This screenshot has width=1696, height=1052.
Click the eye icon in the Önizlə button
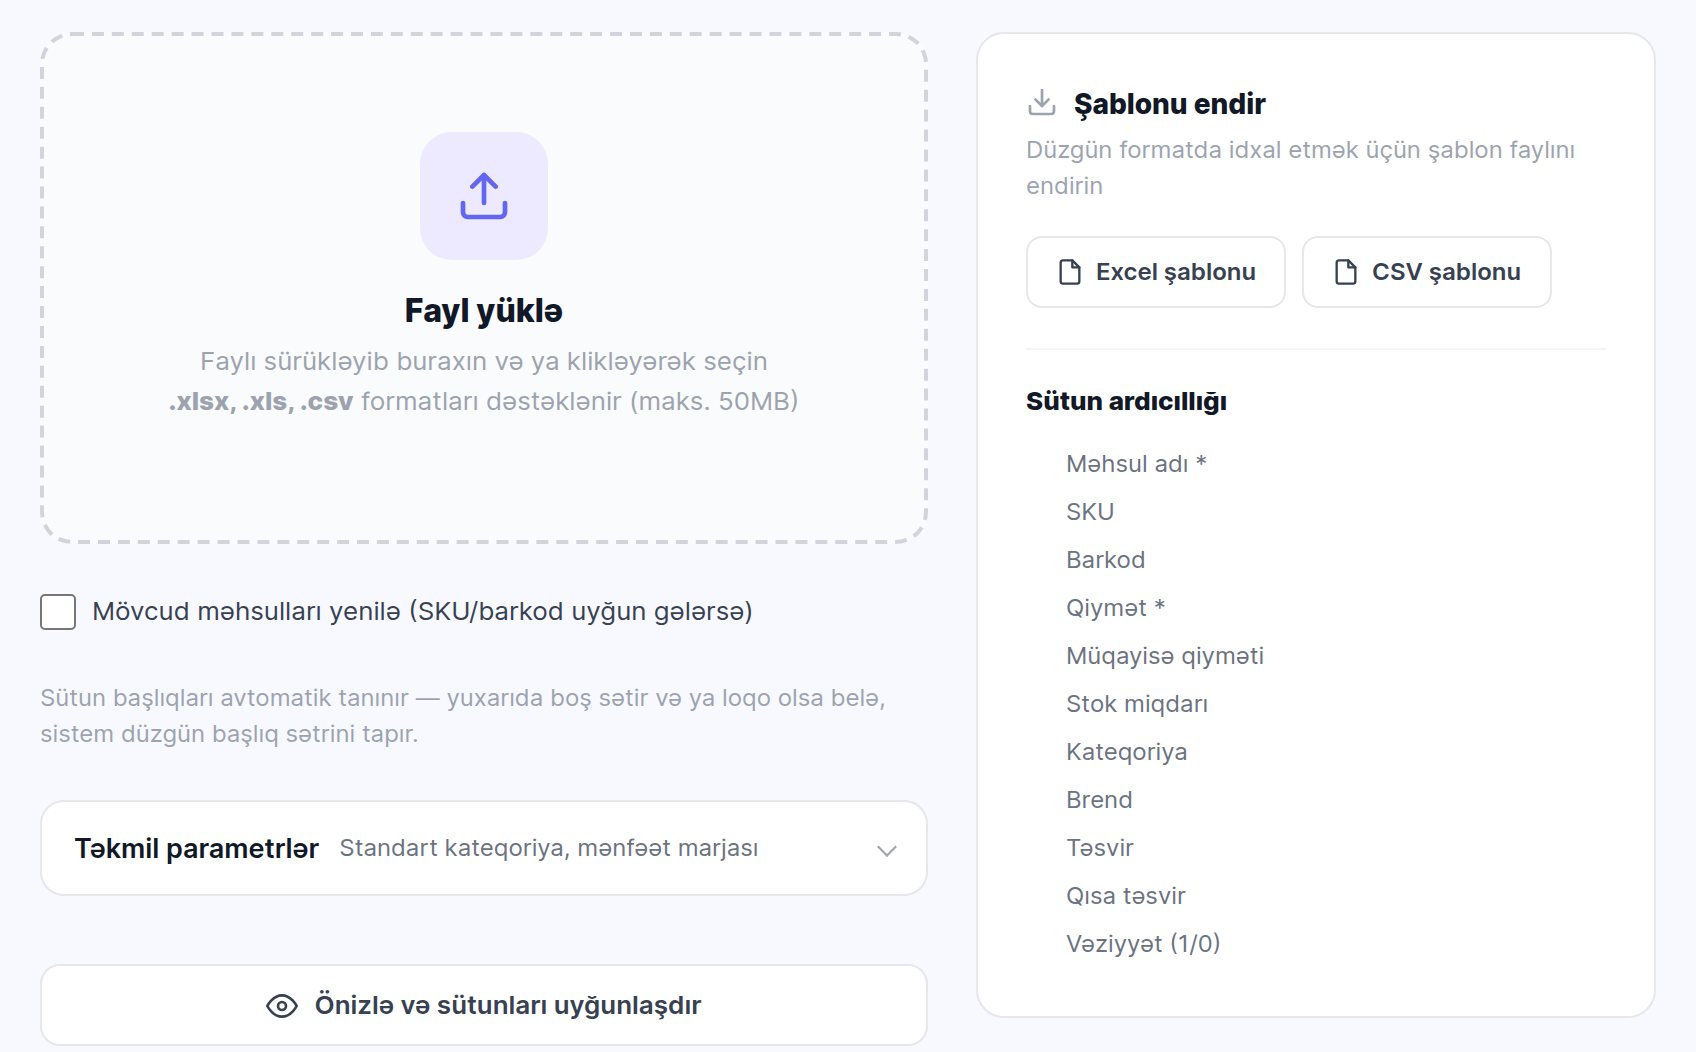[282, 1006]
